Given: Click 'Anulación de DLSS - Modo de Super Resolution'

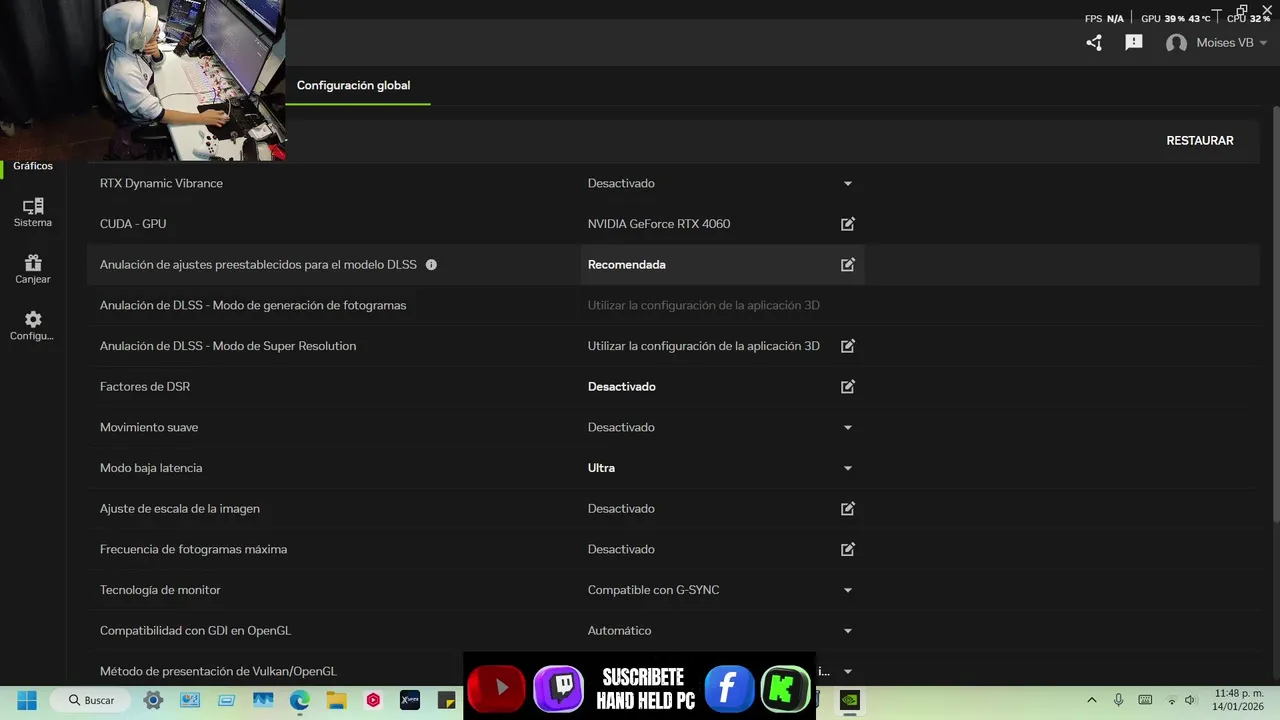Looking at the screenshot, I should 228,346.
